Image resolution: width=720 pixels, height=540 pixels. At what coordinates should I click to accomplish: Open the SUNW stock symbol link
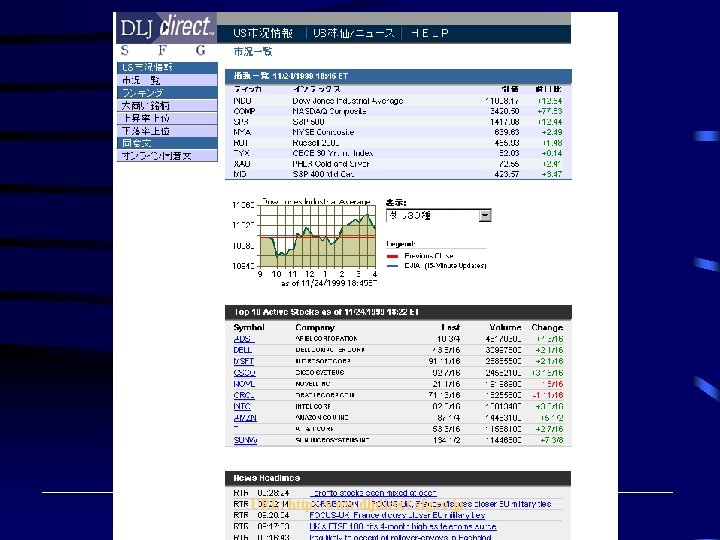(x=245, y=440)
